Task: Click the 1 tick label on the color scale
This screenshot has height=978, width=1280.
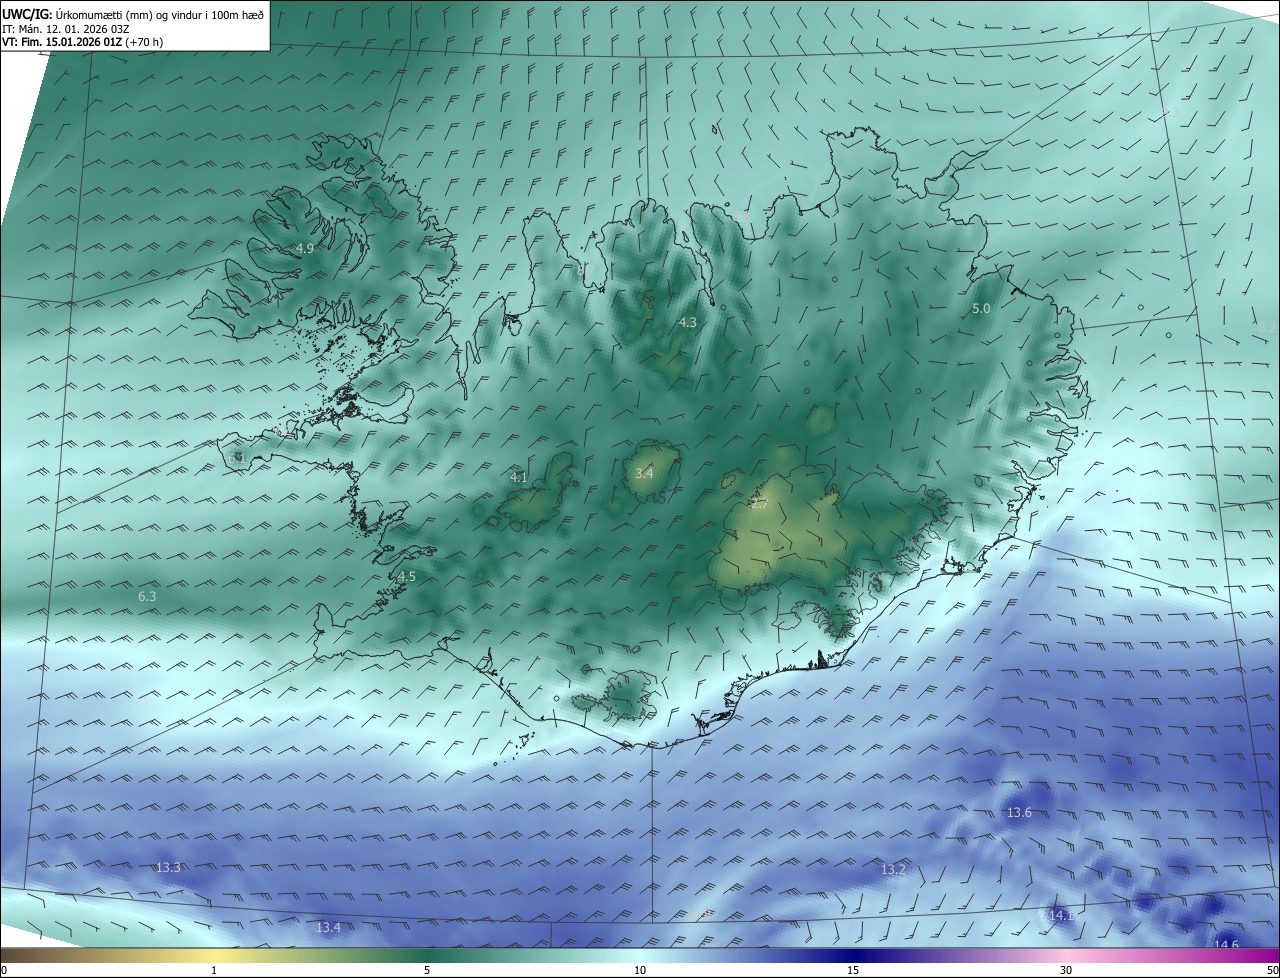Action: click(x=214, y=970)
